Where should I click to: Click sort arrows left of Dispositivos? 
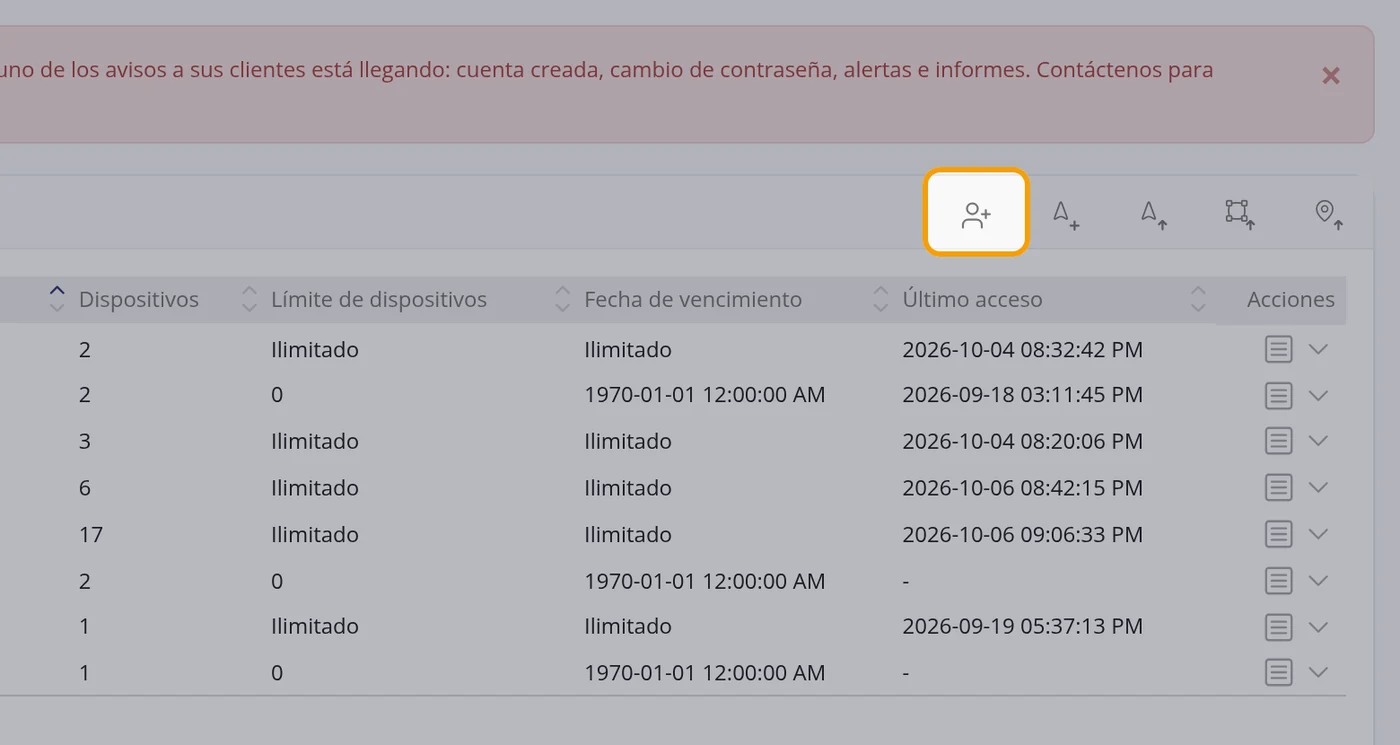pyautogui.click(x=57, y=299)
